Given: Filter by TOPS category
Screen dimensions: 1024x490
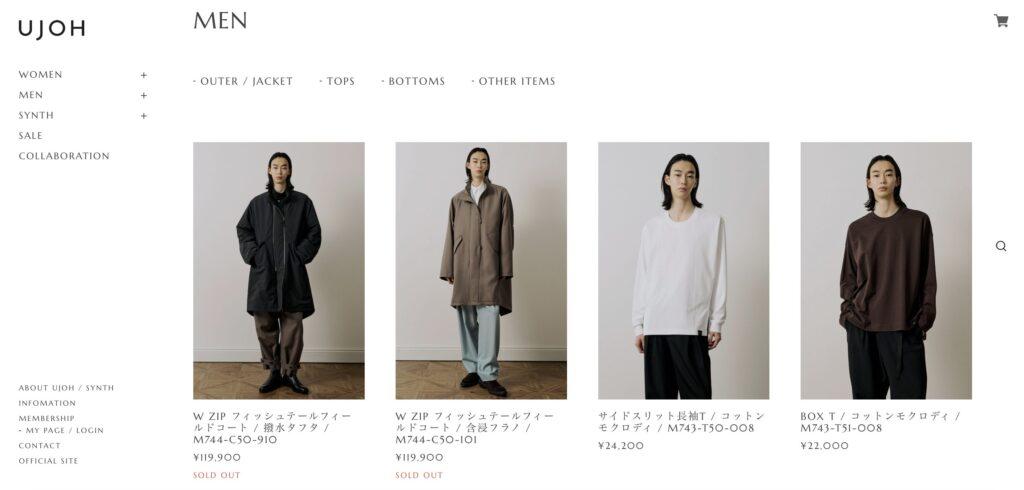Looking at the screenshot, I should click(x=337, y=82).
